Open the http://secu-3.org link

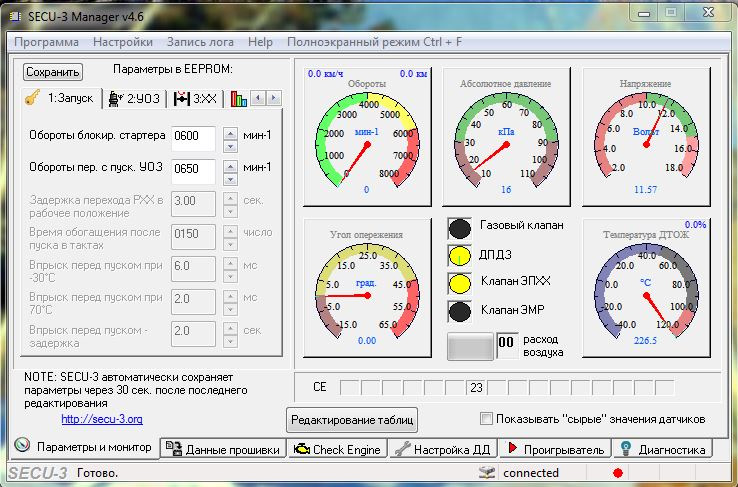pos(102,419)
